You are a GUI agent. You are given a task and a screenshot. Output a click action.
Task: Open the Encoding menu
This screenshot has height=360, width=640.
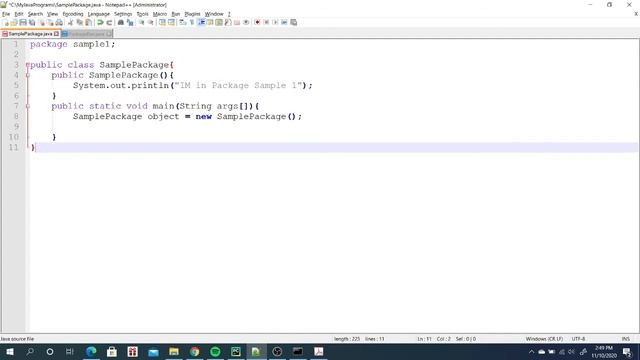pyautogui.click(x=73, y=14)
